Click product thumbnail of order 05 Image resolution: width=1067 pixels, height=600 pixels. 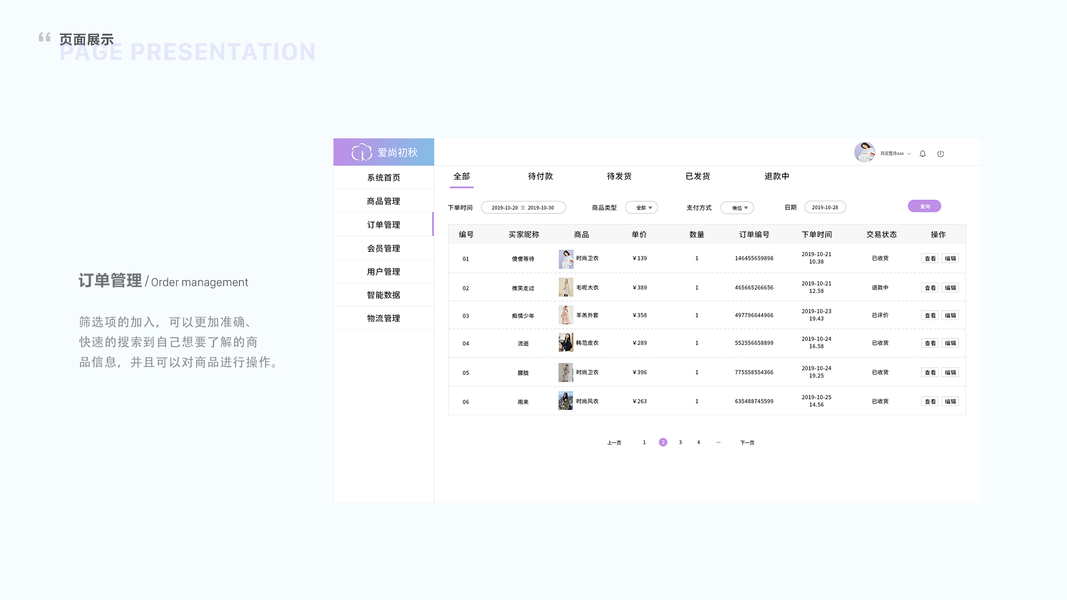click(565, 372)
